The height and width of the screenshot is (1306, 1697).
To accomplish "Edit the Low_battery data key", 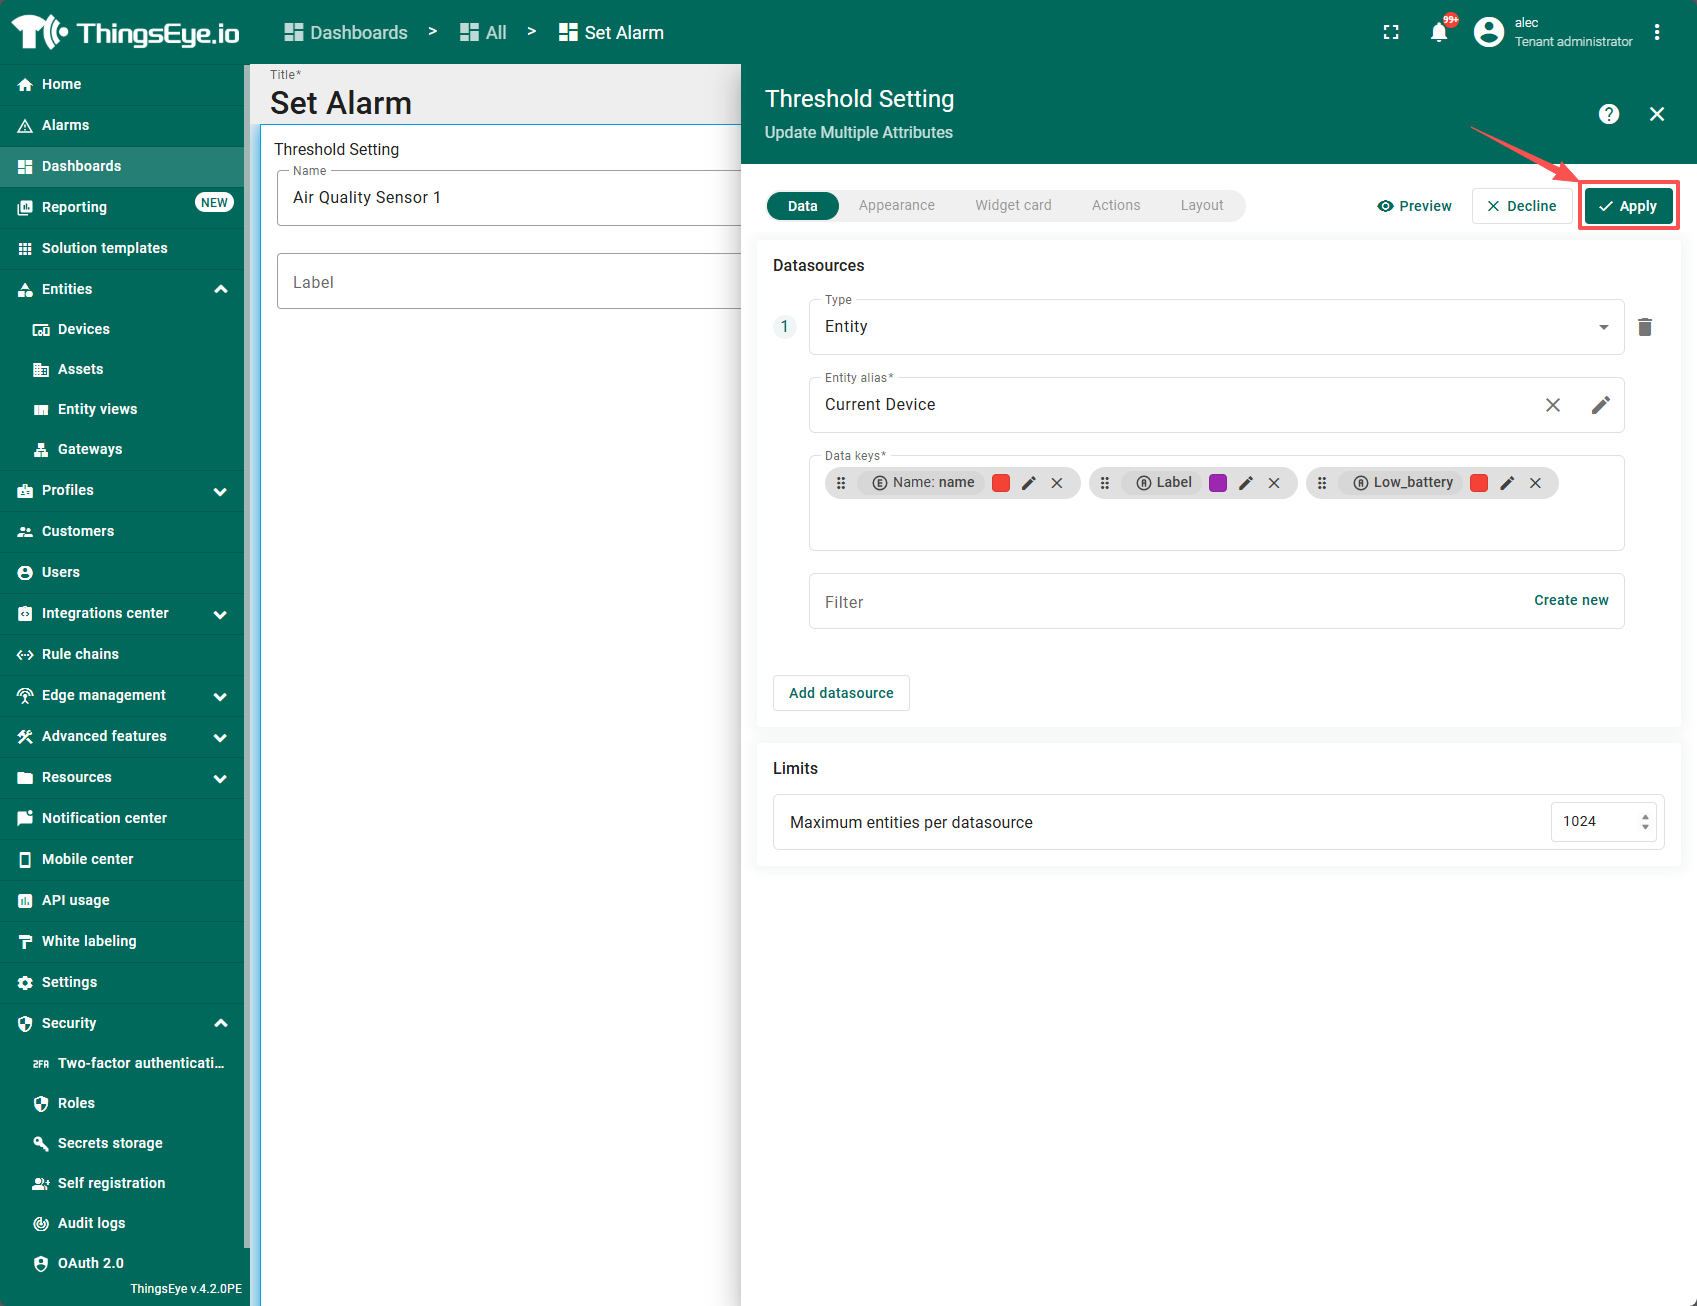I will tap(1507, 483).
